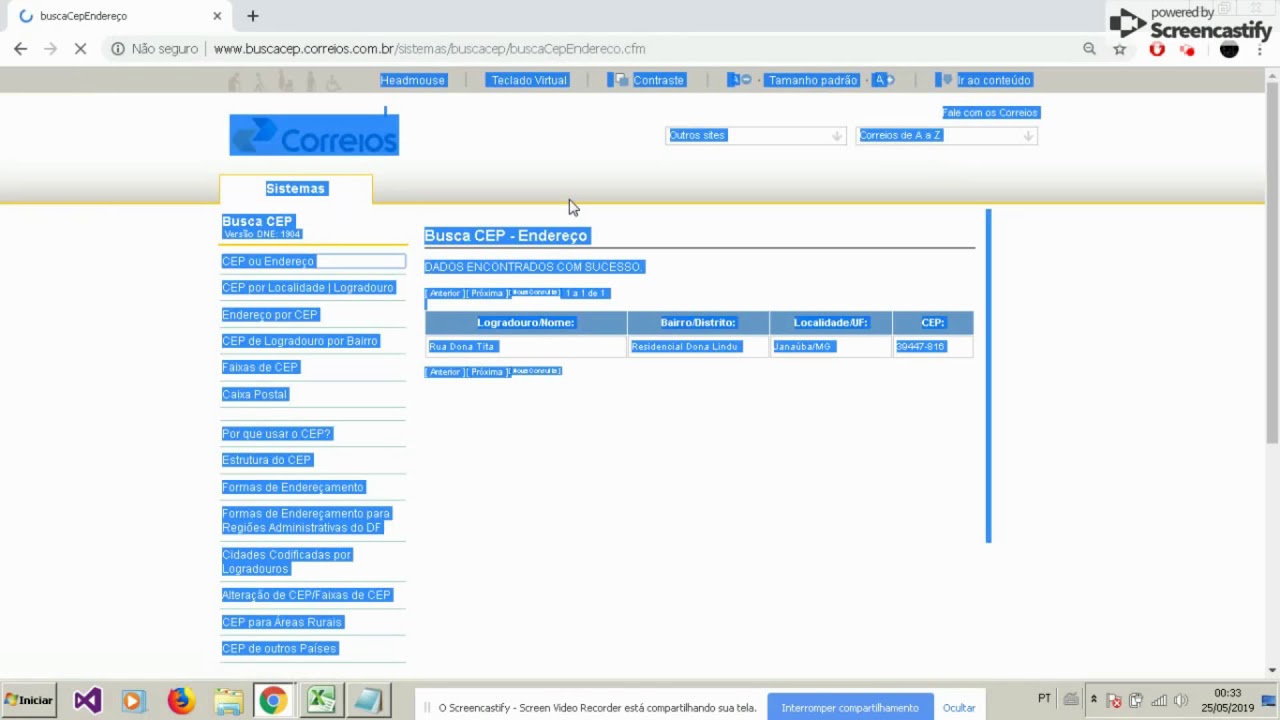Click the volume icon in system tray

[1180, 700]
